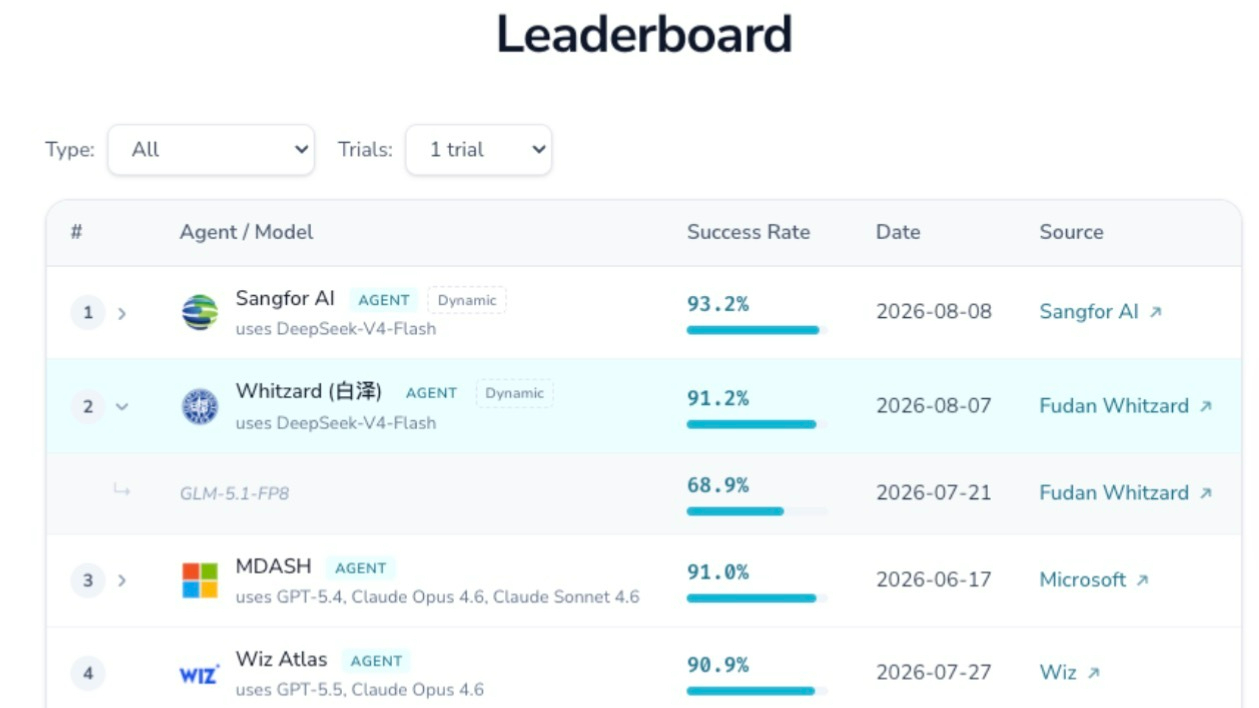Click the 68.9% progress bar
The image size is (1259, 708).
pos(757,511)
